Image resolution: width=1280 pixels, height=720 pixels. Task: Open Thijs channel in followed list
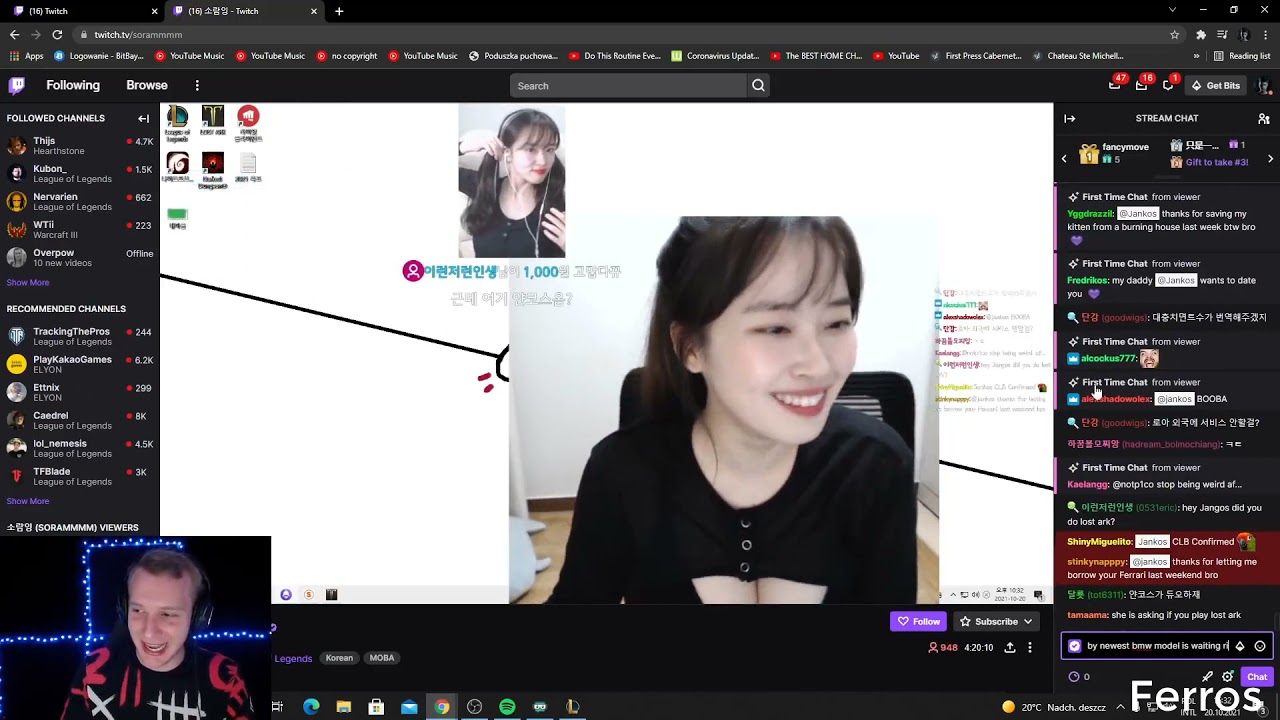coord(80,146)
